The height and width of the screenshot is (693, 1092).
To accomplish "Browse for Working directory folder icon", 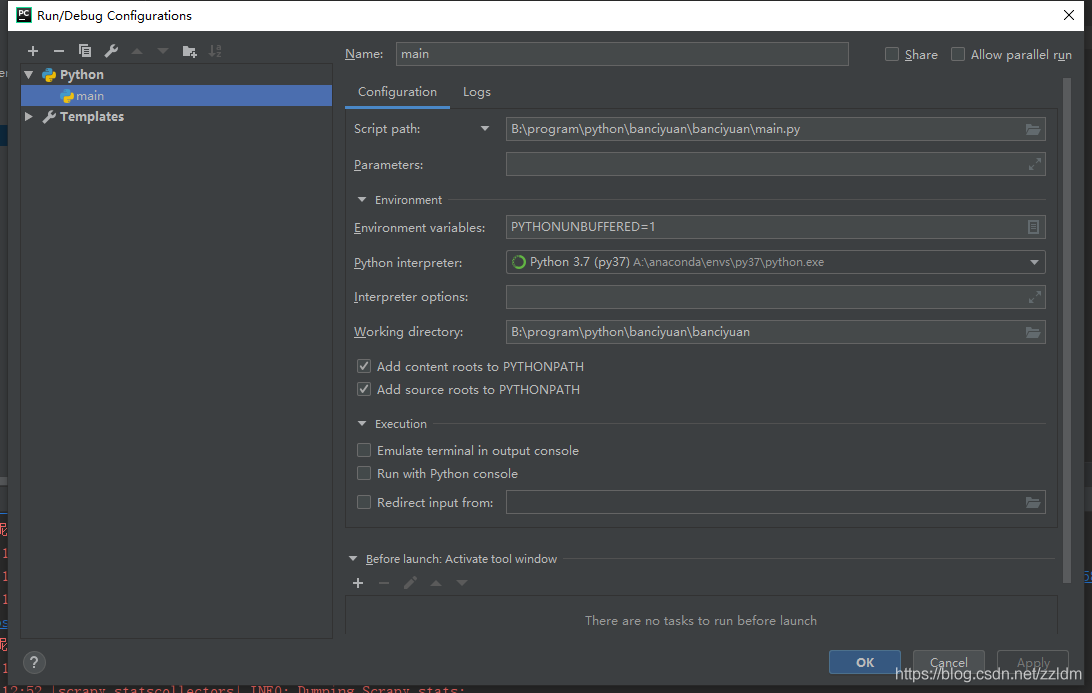I will 1033,332.
